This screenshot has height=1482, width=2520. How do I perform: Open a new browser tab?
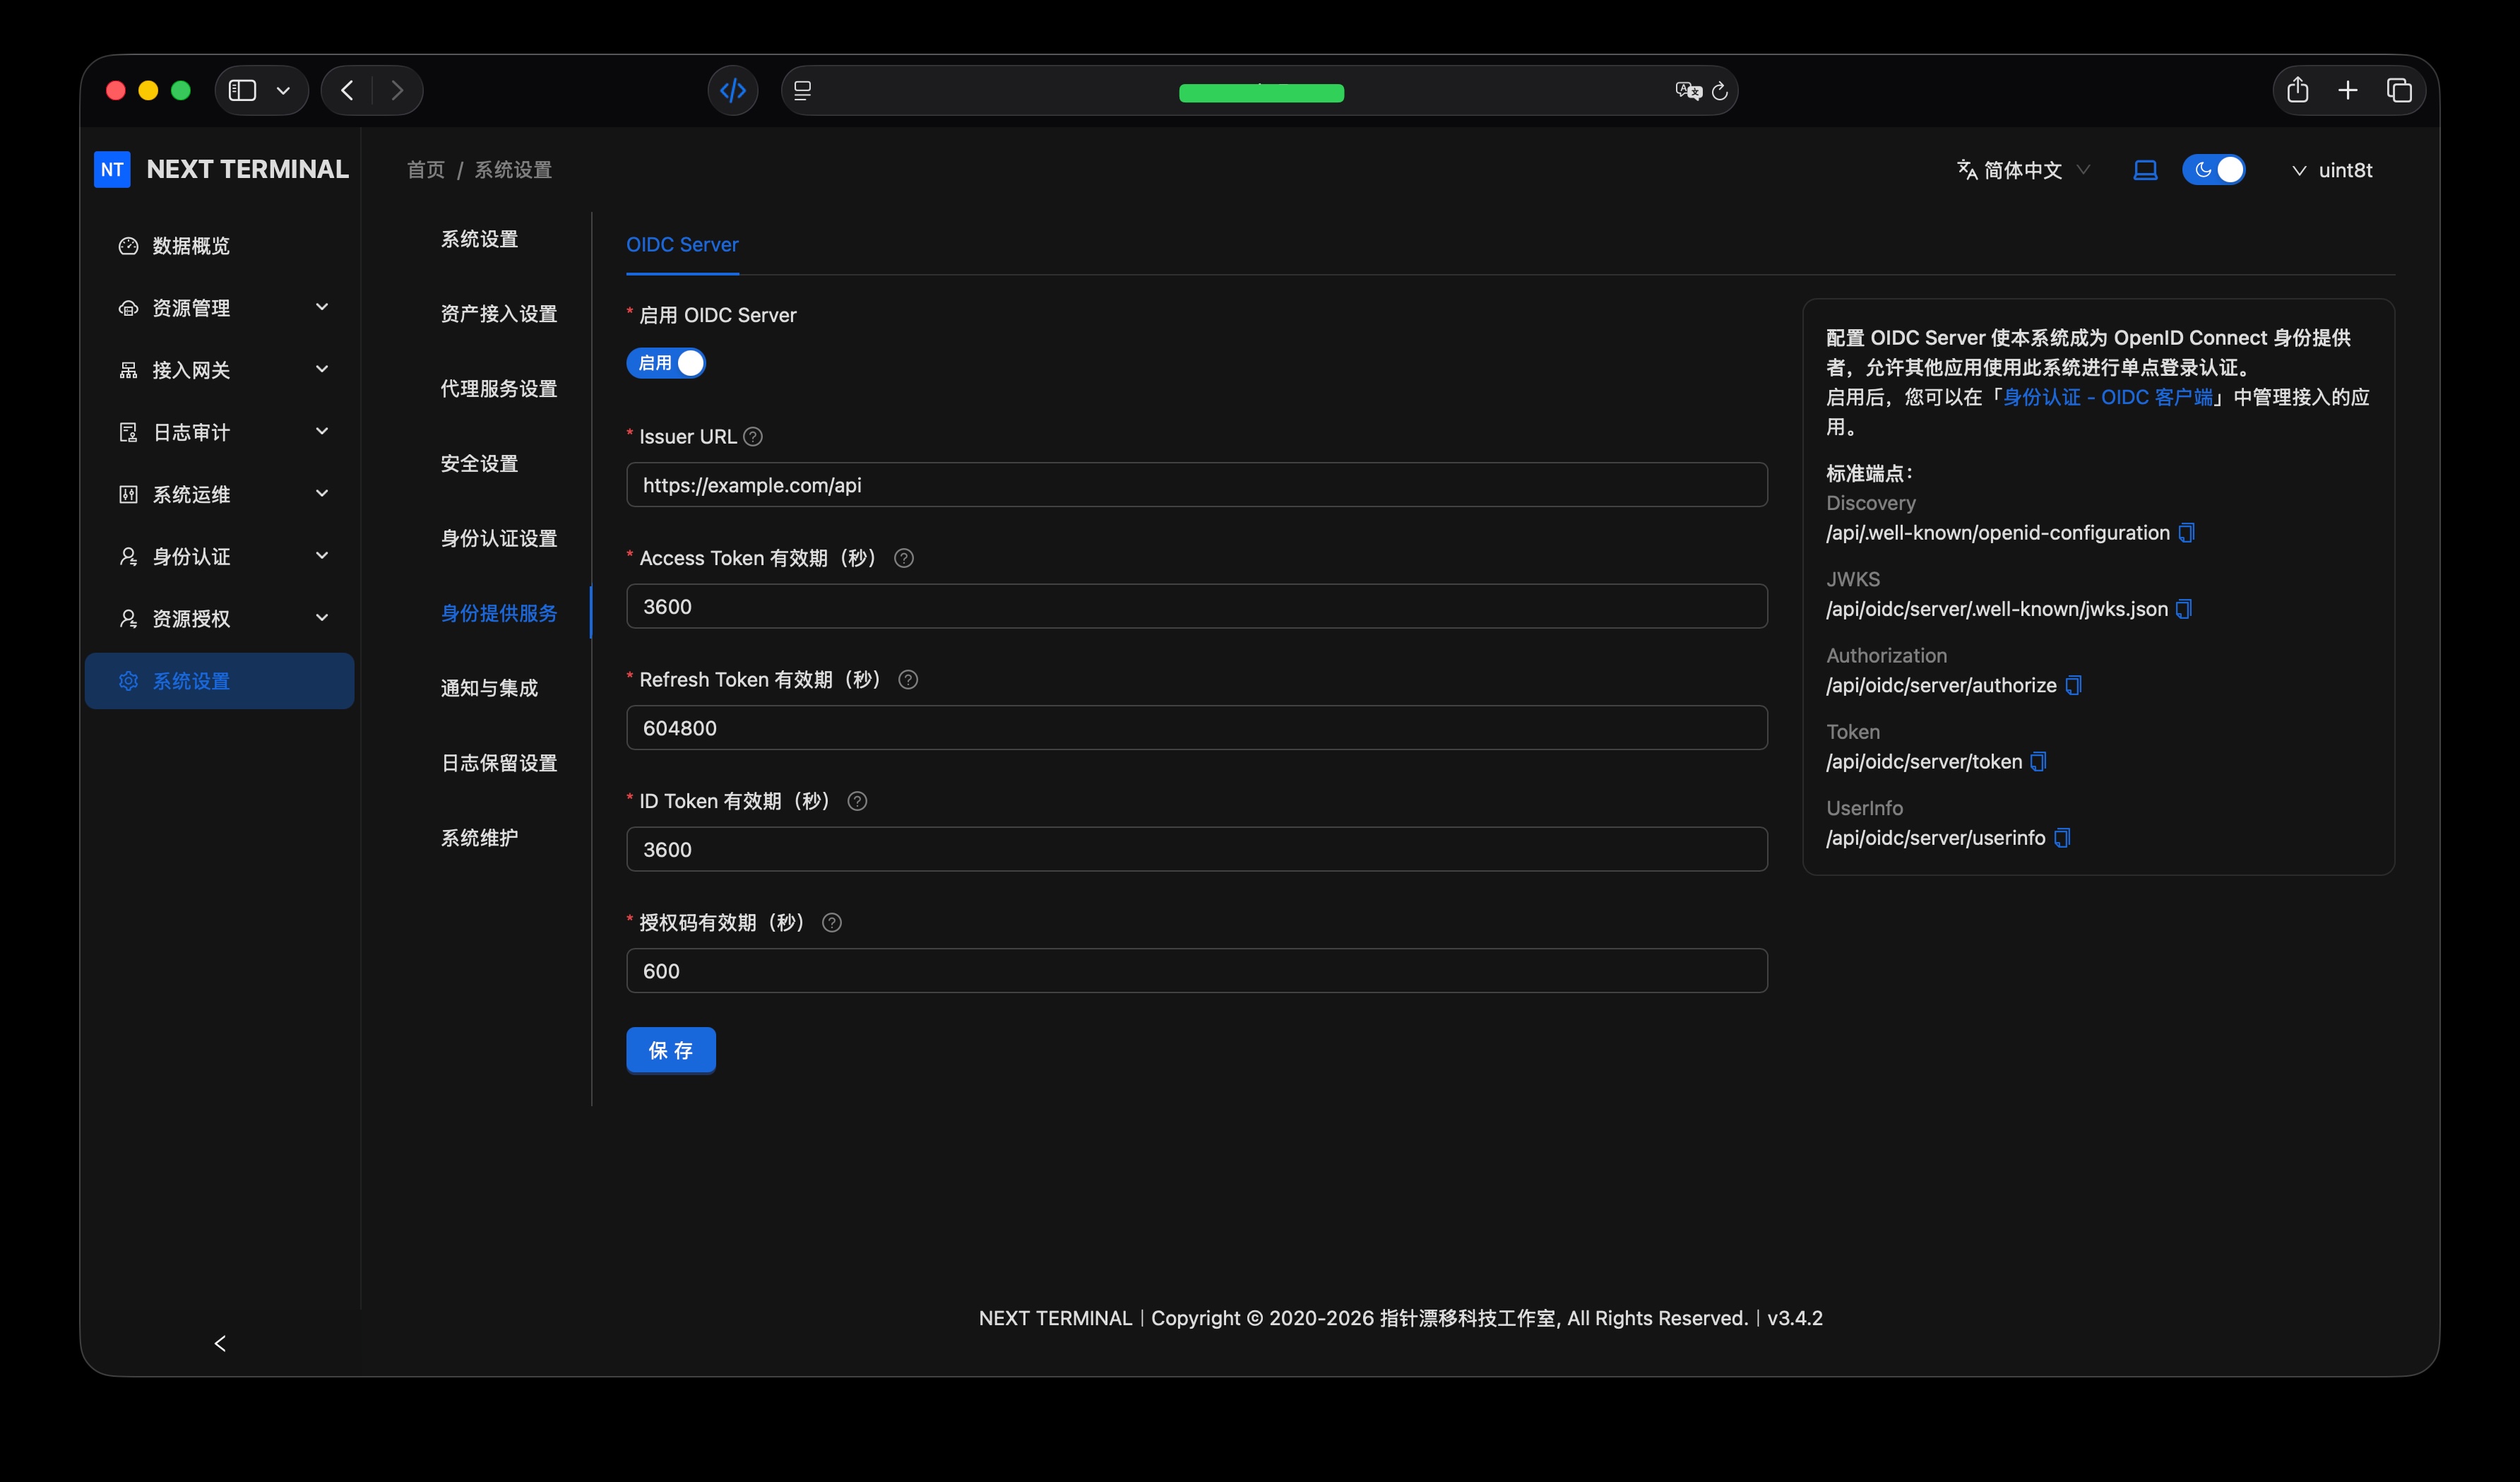coord(2348,90)
